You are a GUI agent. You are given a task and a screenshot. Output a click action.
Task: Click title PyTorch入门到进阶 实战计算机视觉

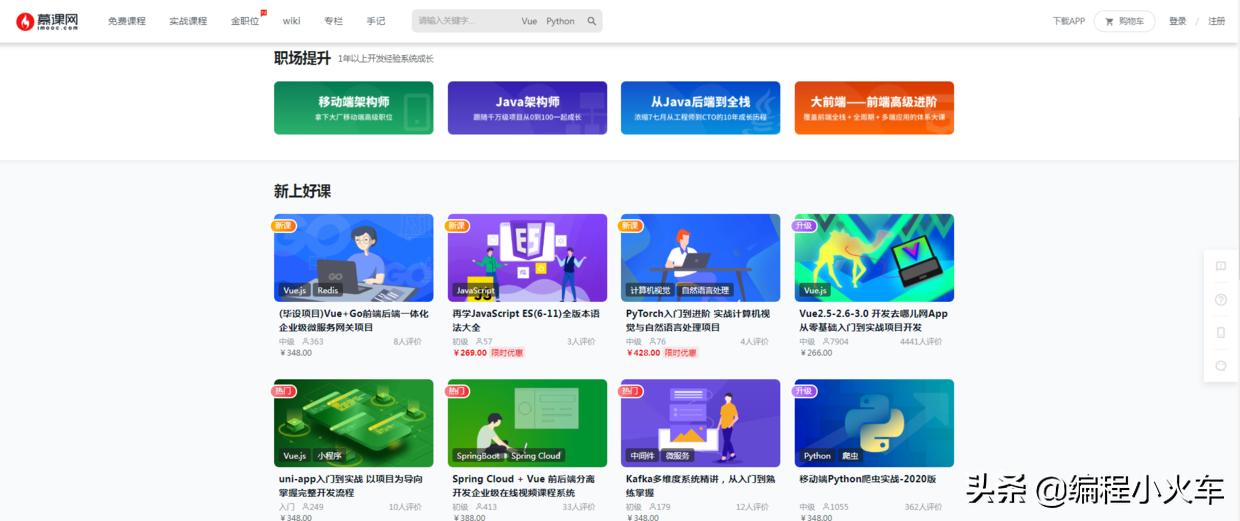point(698,320)
